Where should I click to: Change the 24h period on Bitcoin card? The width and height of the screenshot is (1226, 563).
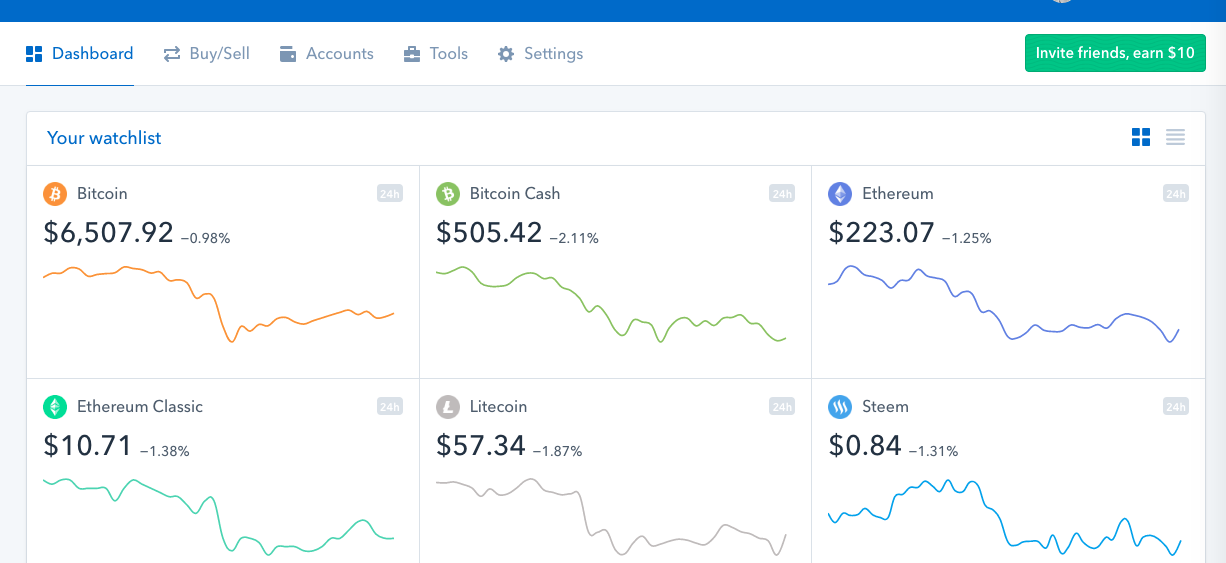coord(390,194)
